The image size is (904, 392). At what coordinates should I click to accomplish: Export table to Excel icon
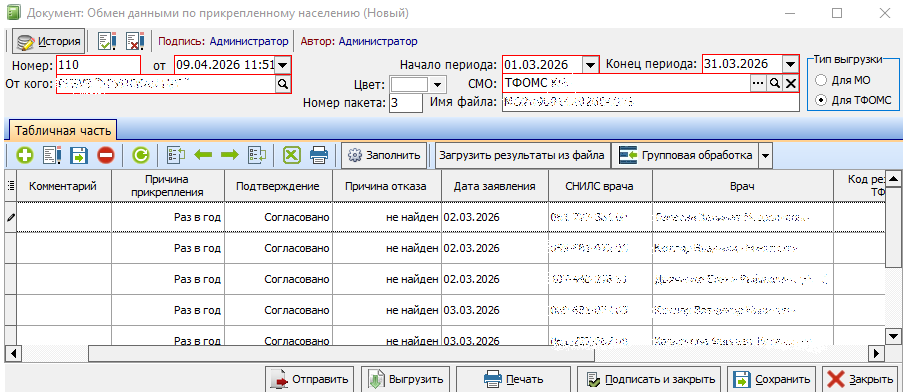[292, 155]
